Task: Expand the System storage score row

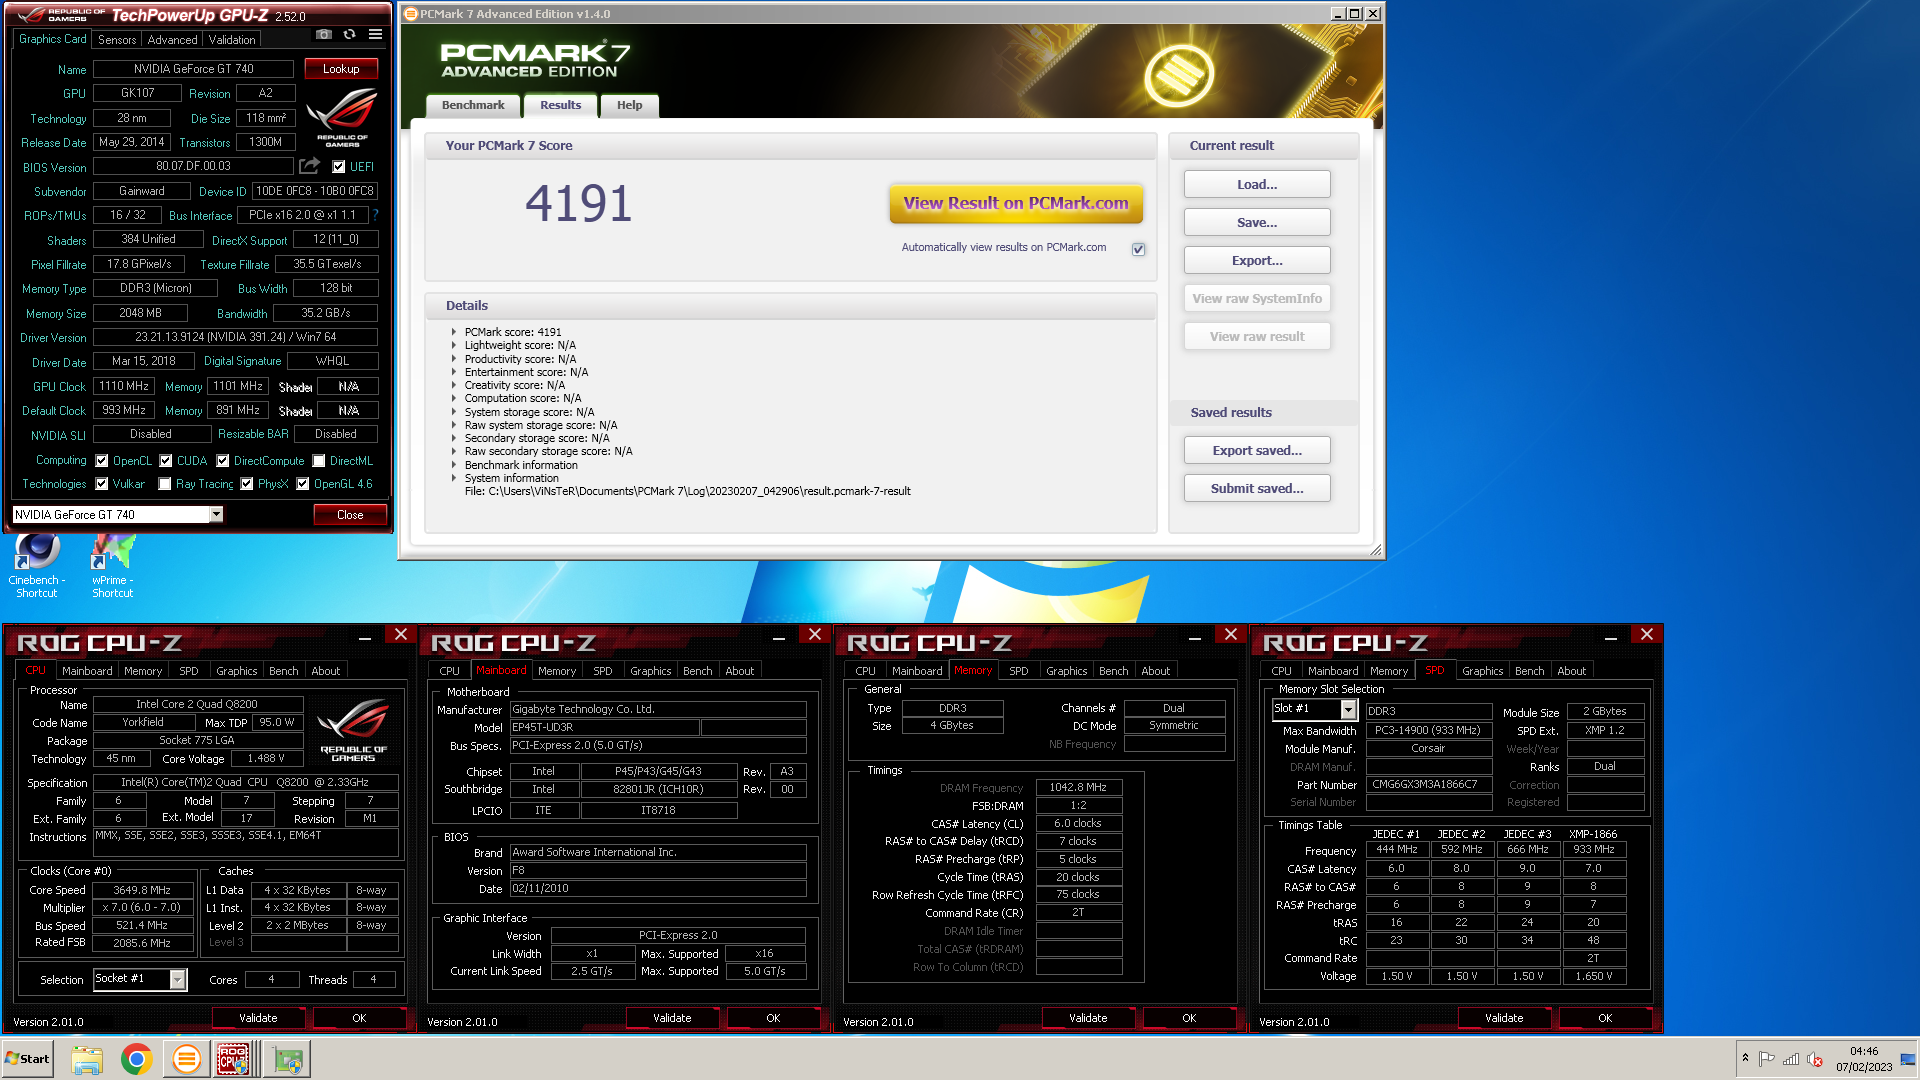Action: point(454,412)
